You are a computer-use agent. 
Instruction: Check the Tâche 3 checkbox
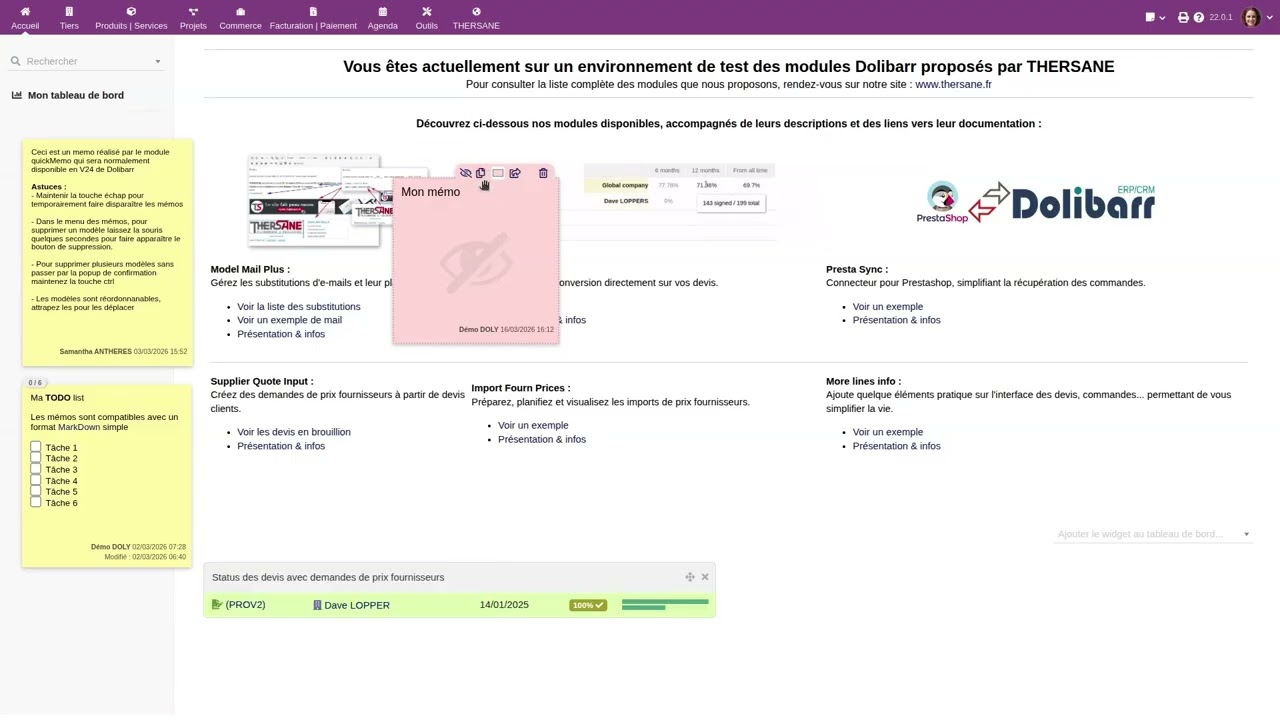pos(36,469)
